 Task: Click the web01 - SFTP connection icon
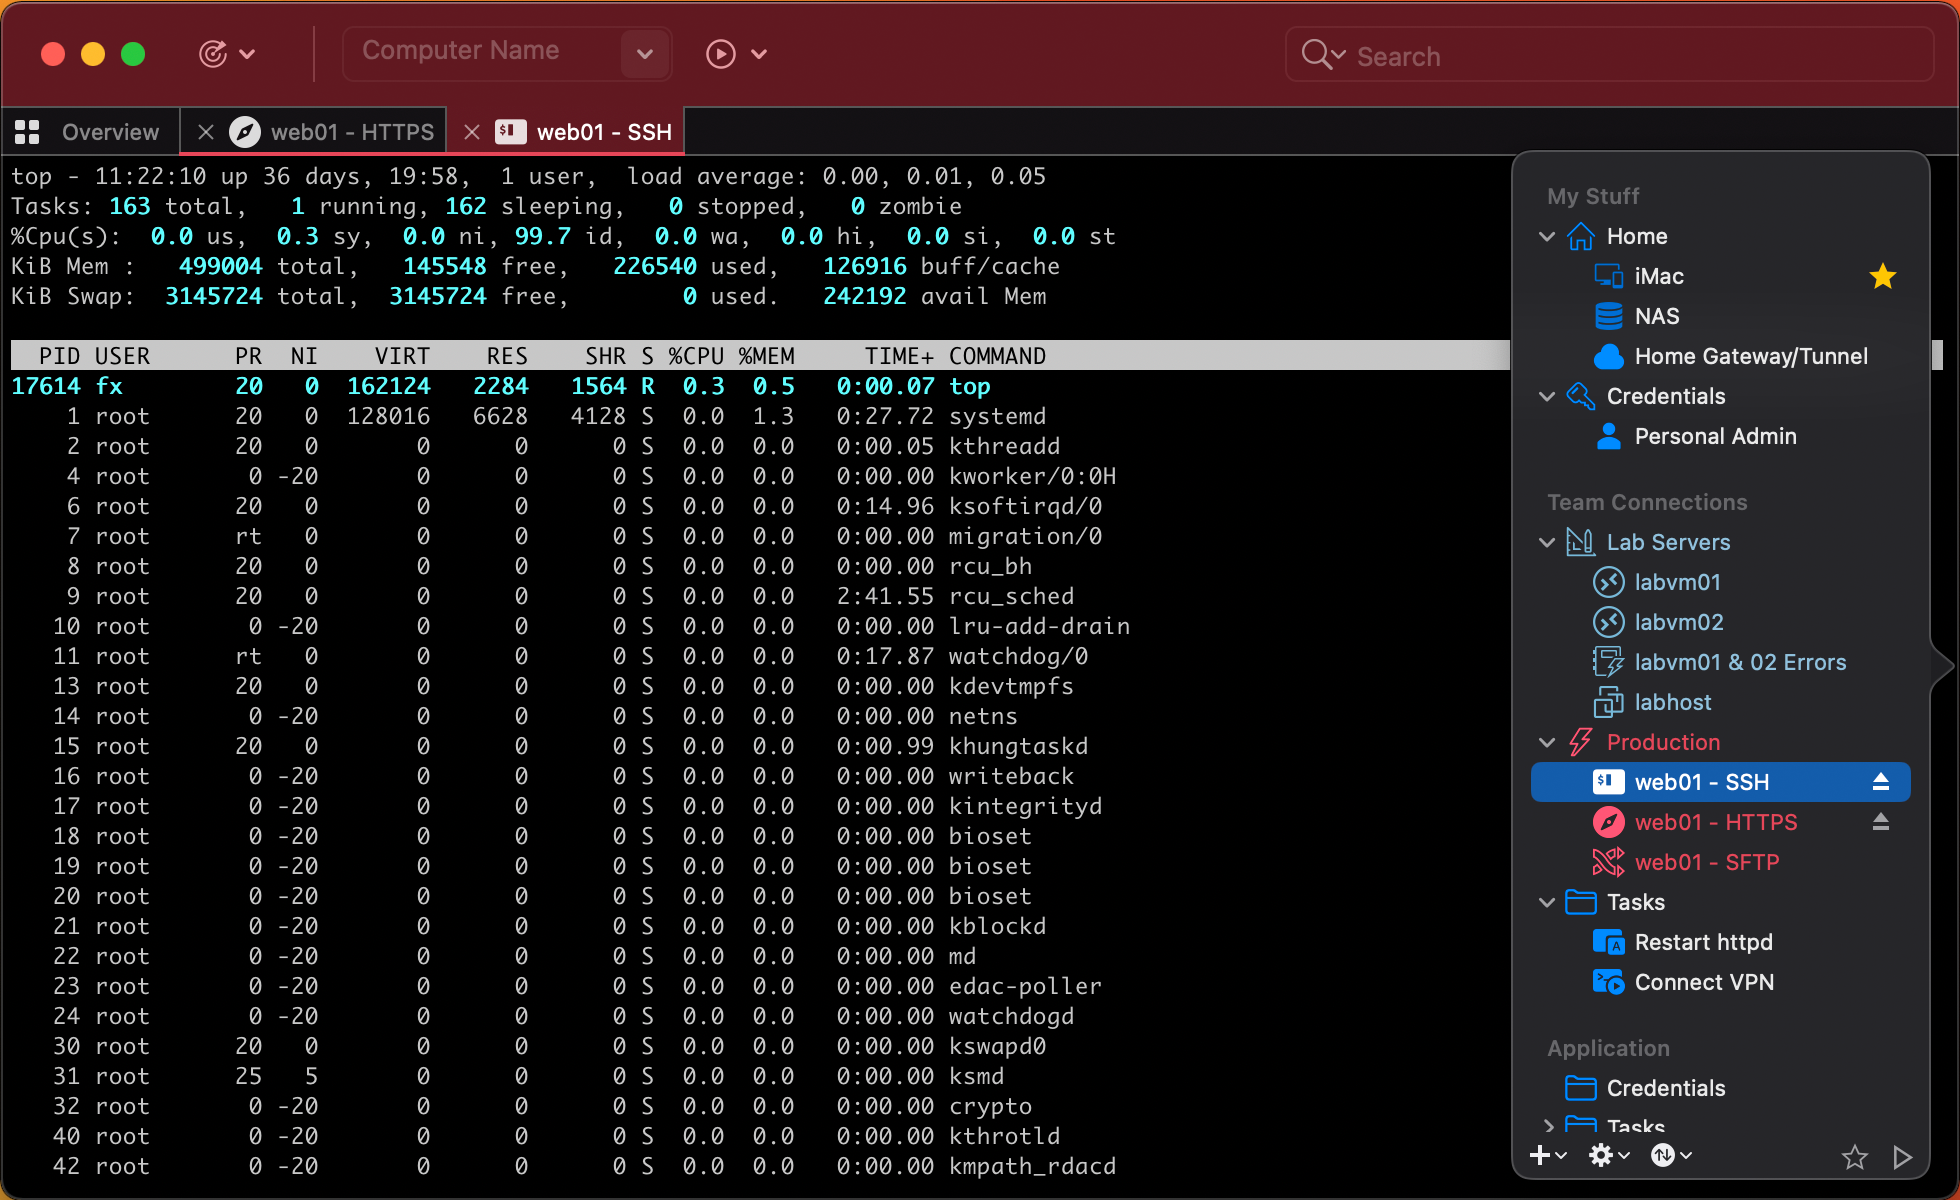[1608, 862]
